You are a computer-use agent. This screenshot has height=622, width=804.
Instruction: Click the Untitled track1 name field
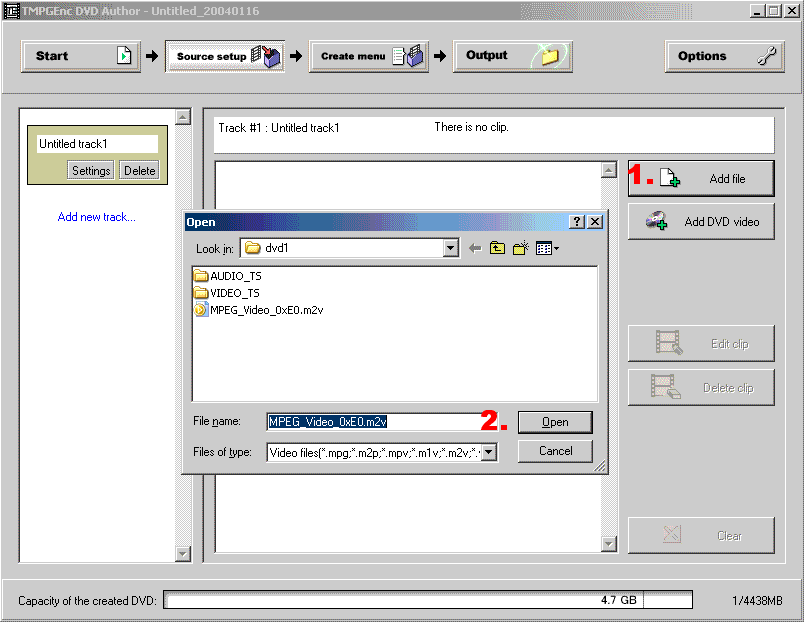tap(97, 144)
